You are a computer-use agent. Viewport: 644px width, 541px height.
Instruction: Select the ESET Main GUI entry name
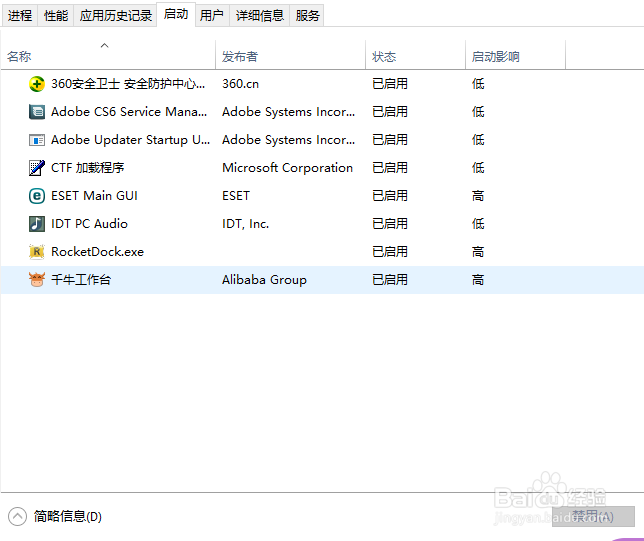94,196
